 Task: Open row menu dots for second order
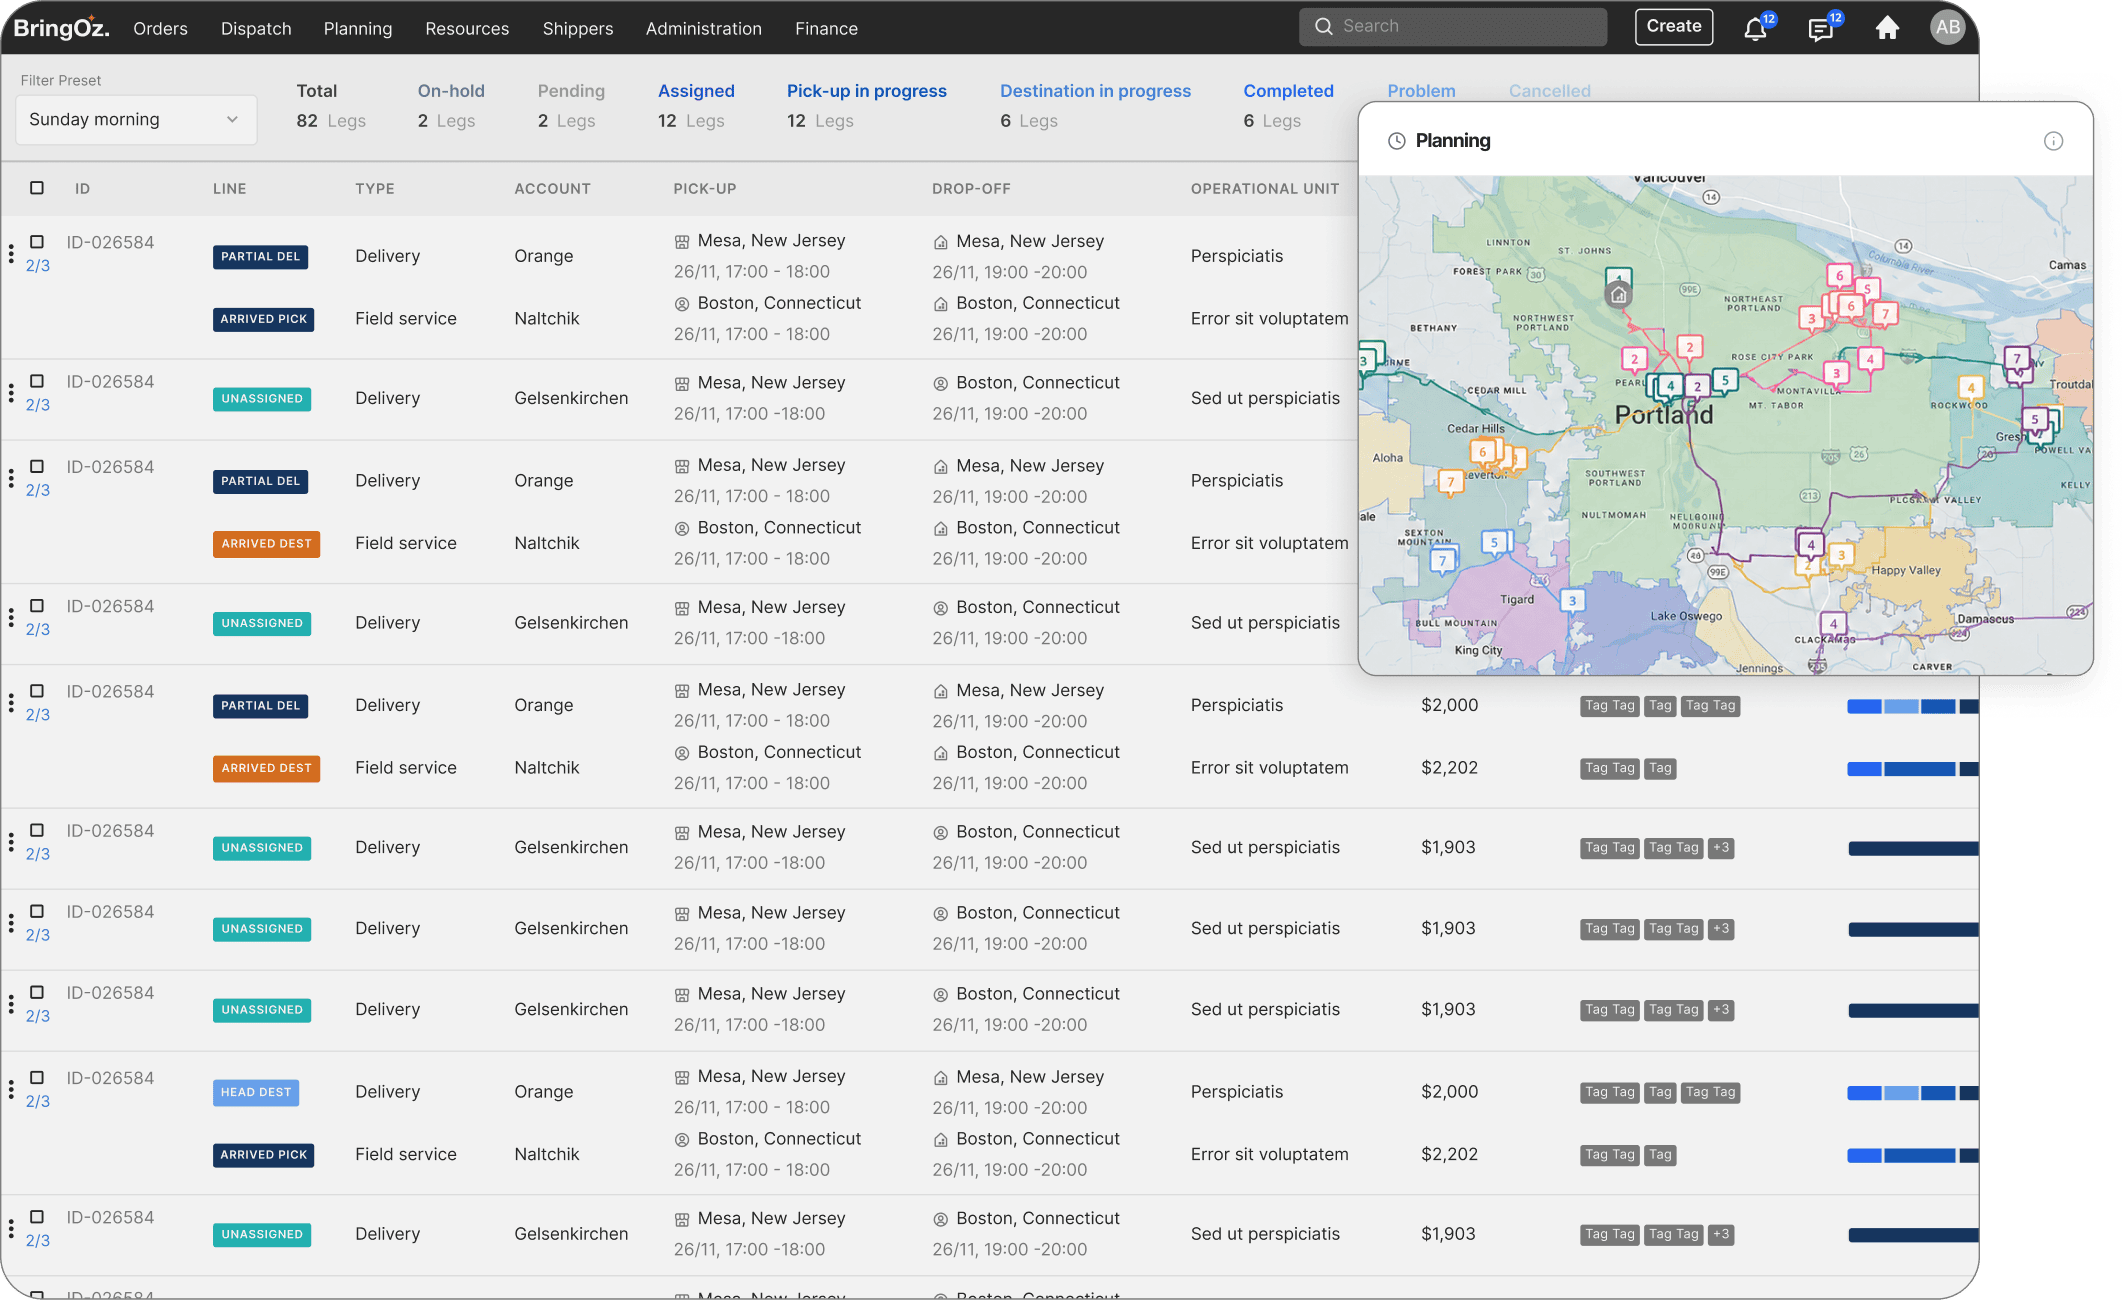pyautogui.click(x=11, y=394)
